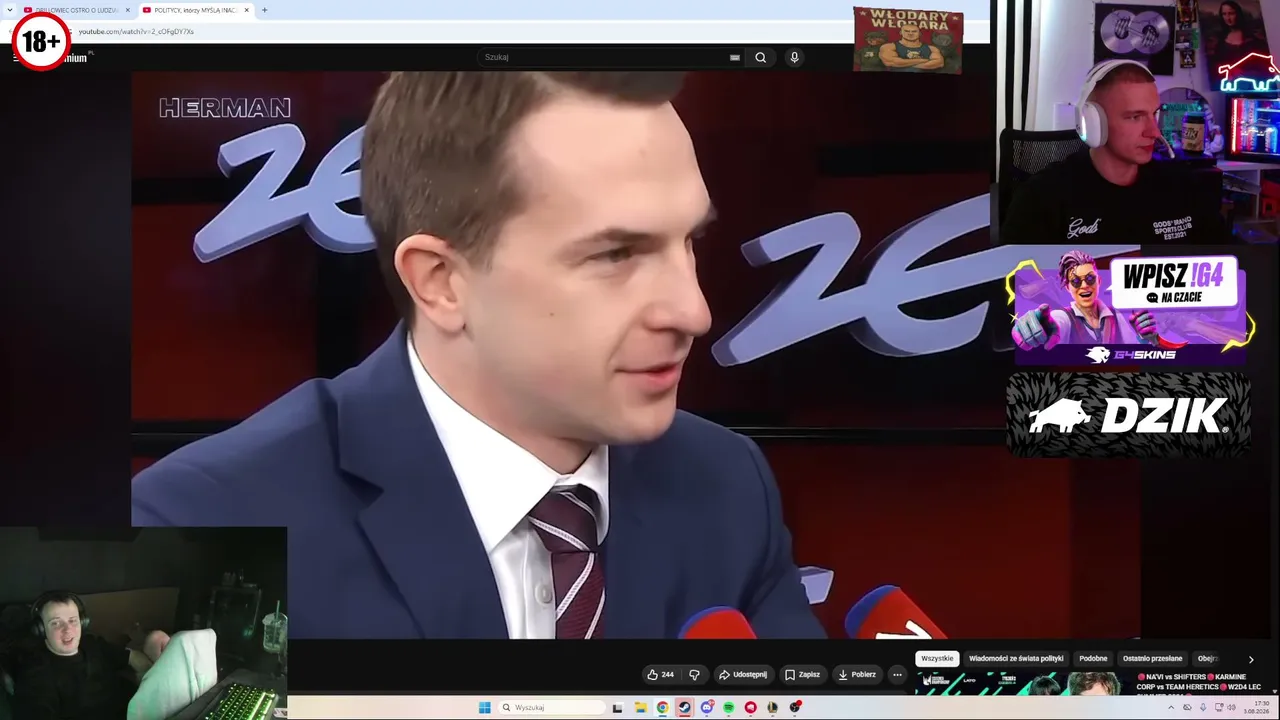Start voice search with microphone icon
Viewport: 1280px width, 720px height.
(794, 57)
